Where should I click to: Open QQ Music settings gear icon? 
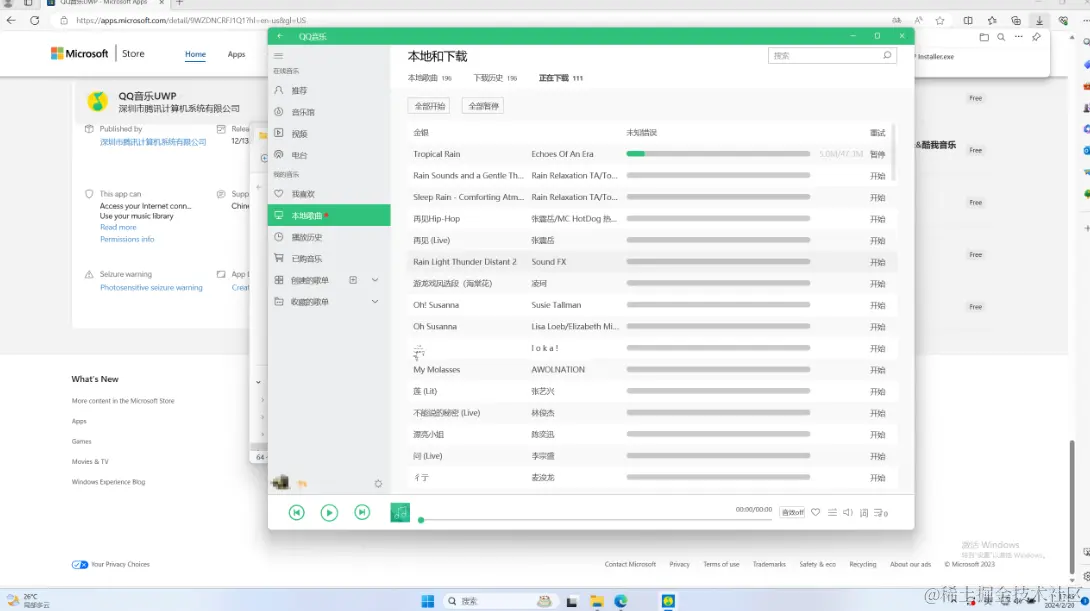[x=378, y=484]
